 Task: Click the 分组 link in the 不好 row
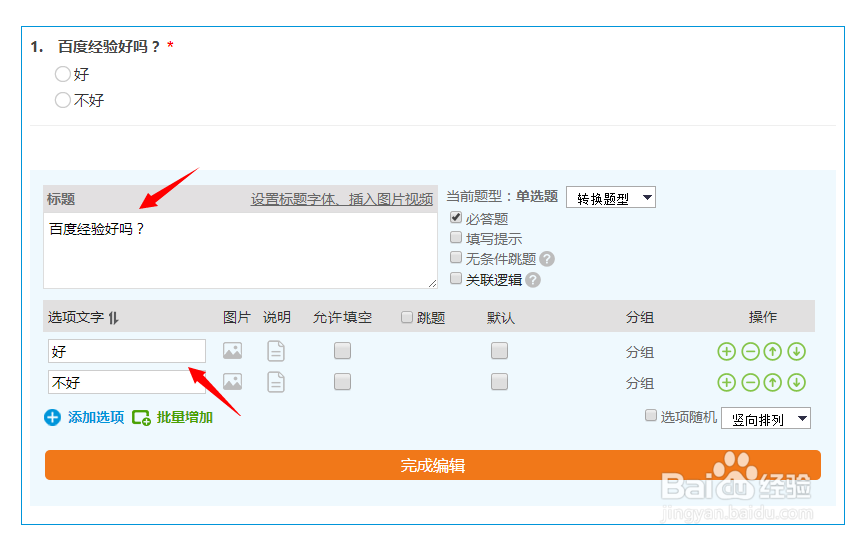tap(640, 383)
